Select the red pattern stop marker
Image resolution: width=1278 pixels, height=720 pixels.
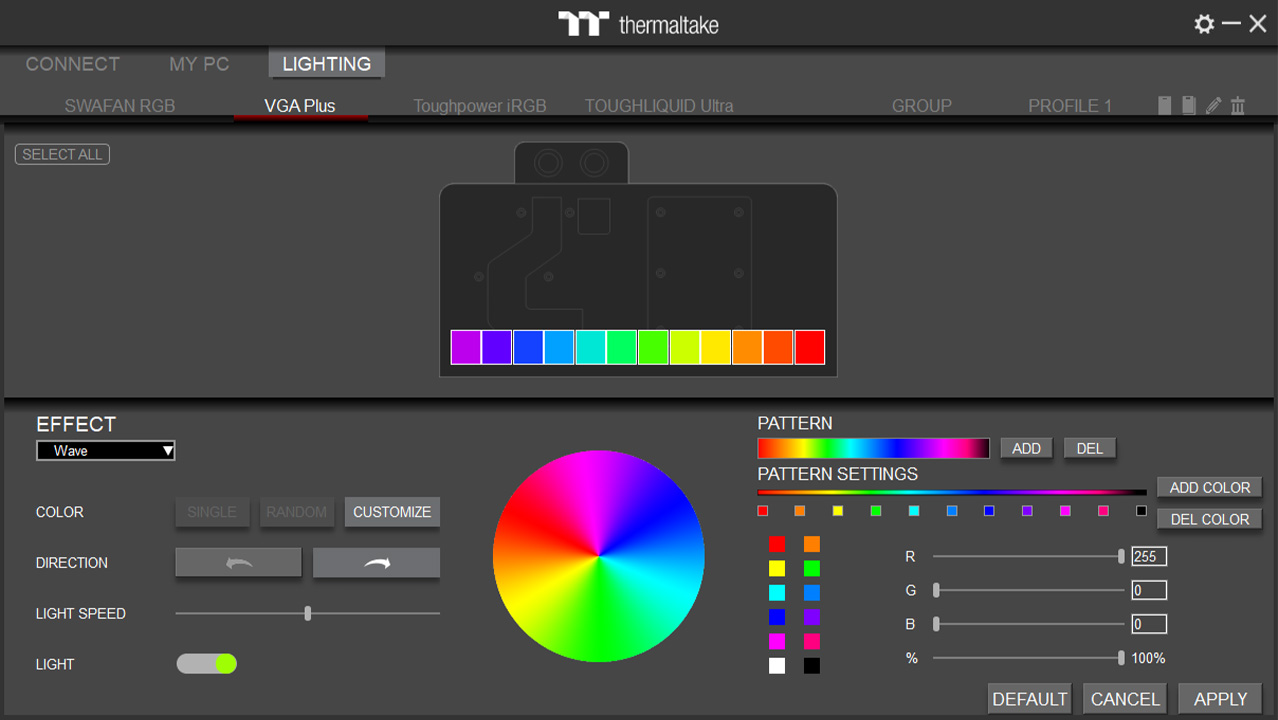(x=763, y=511)
